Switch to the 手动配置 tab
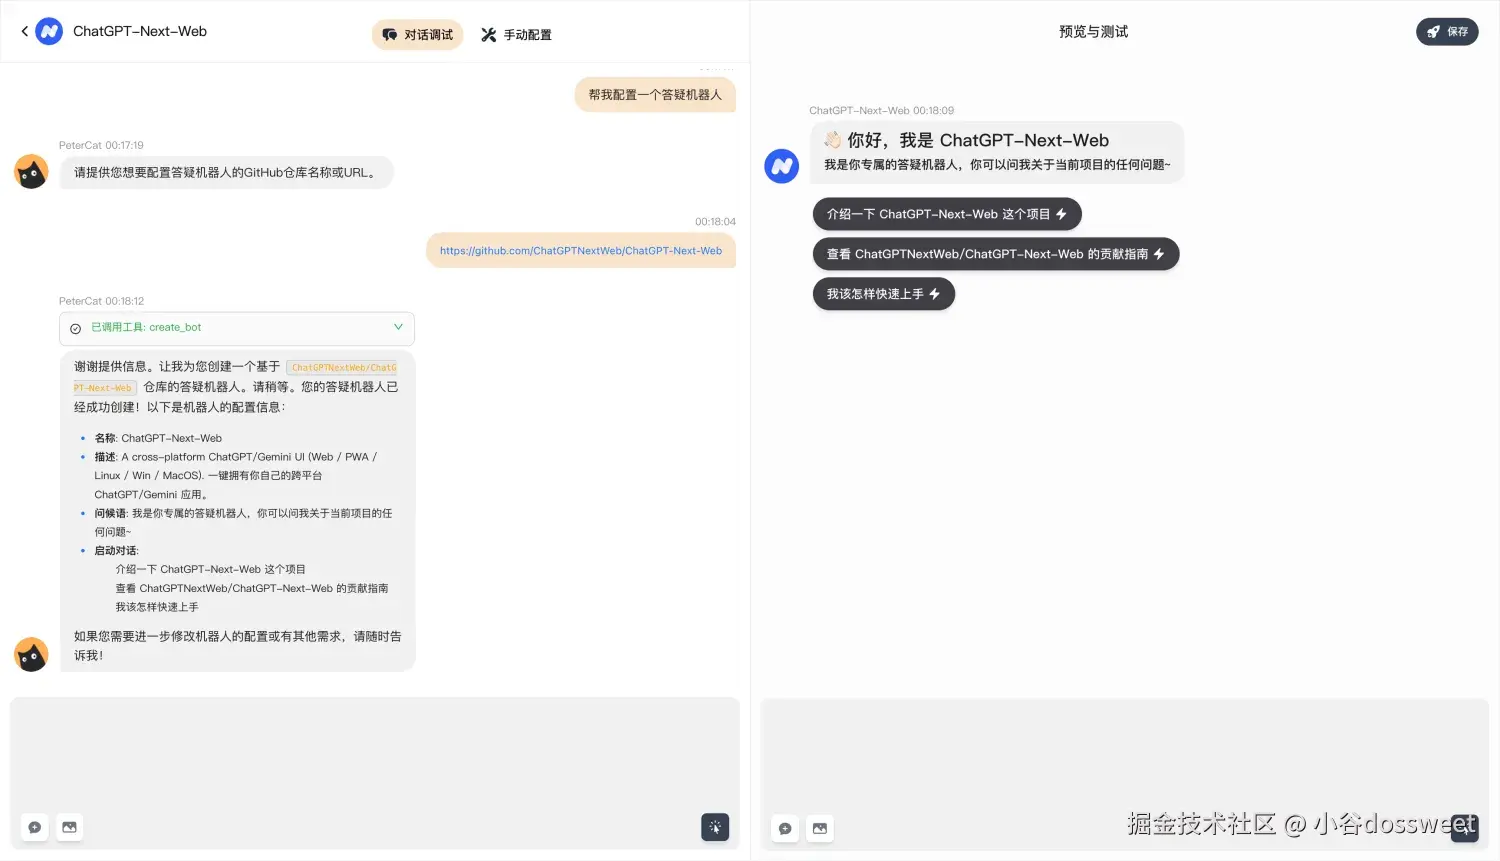 [516, 35]
